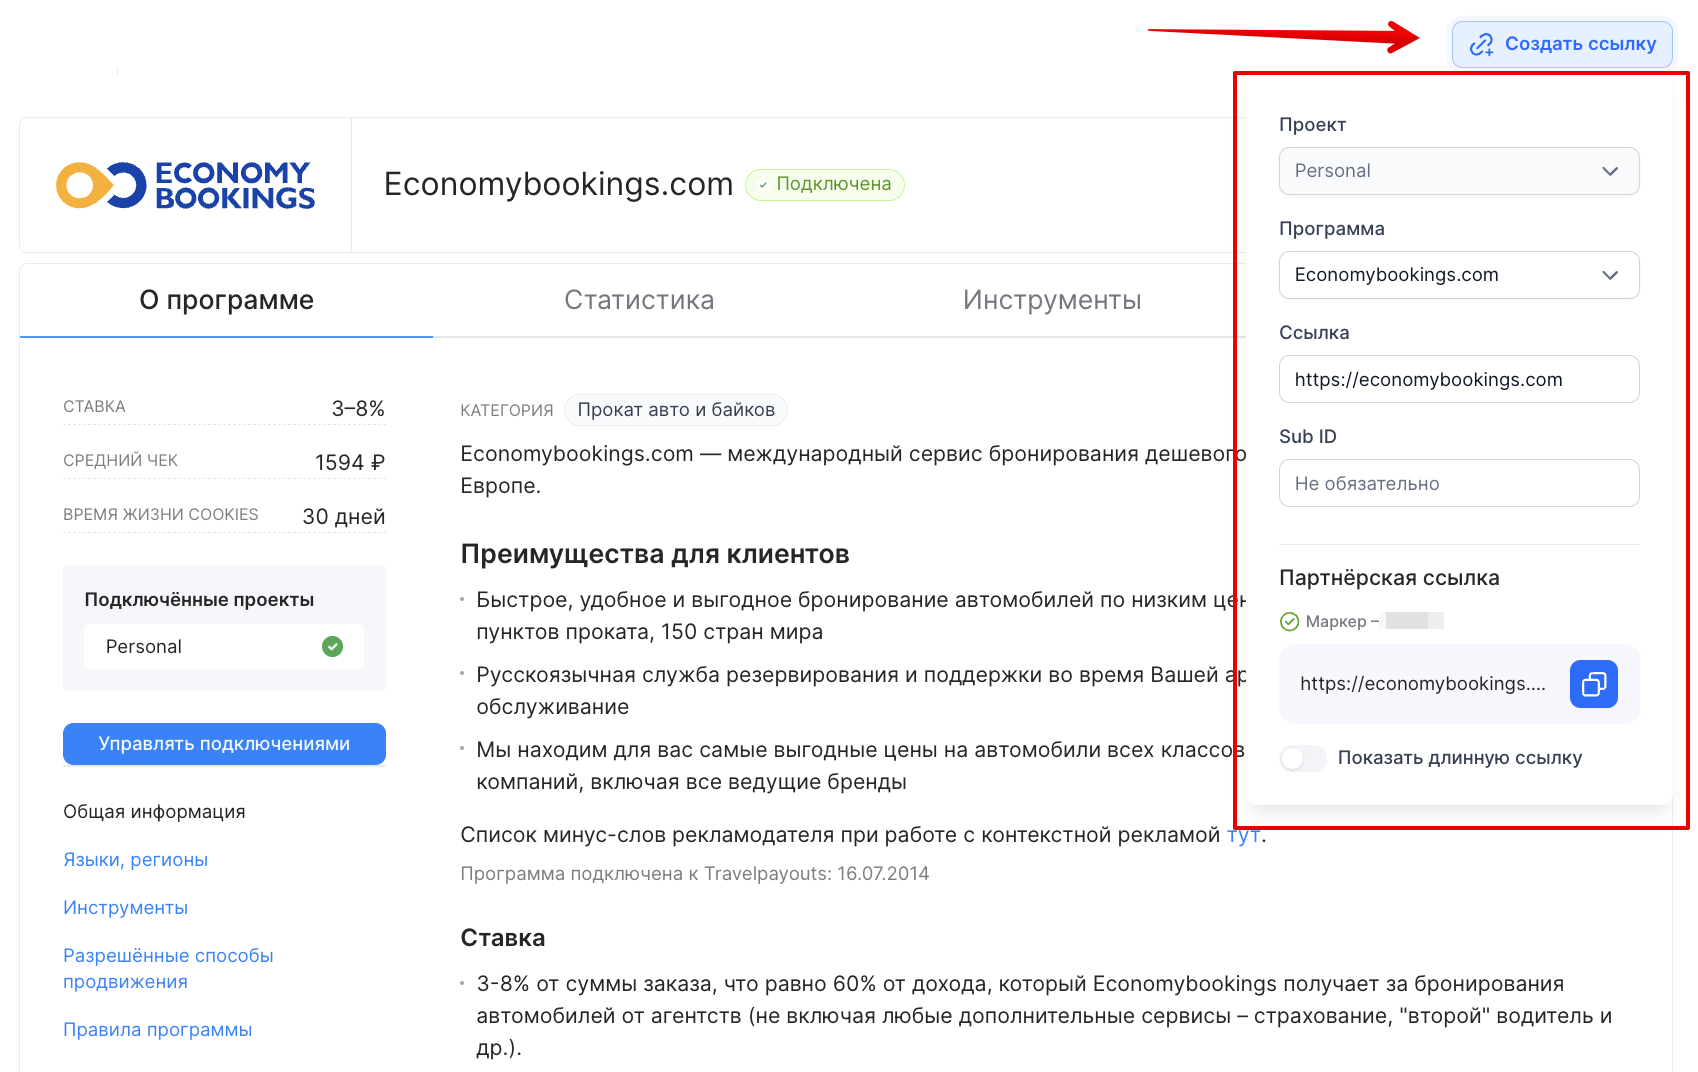Click the green check icon next to Маркер

click(1290, 622)
